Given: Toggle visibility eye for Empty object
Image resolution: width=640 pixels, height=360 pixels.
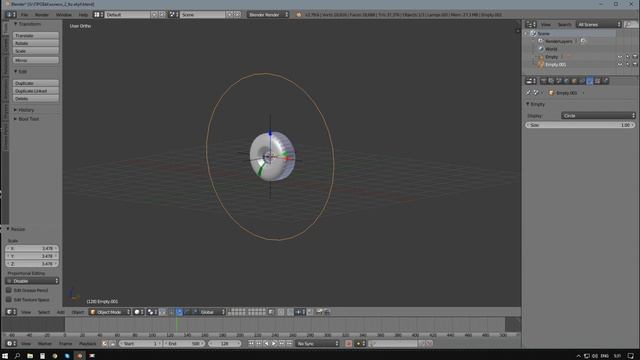Looking at the screenshot, I should (620, 57).
